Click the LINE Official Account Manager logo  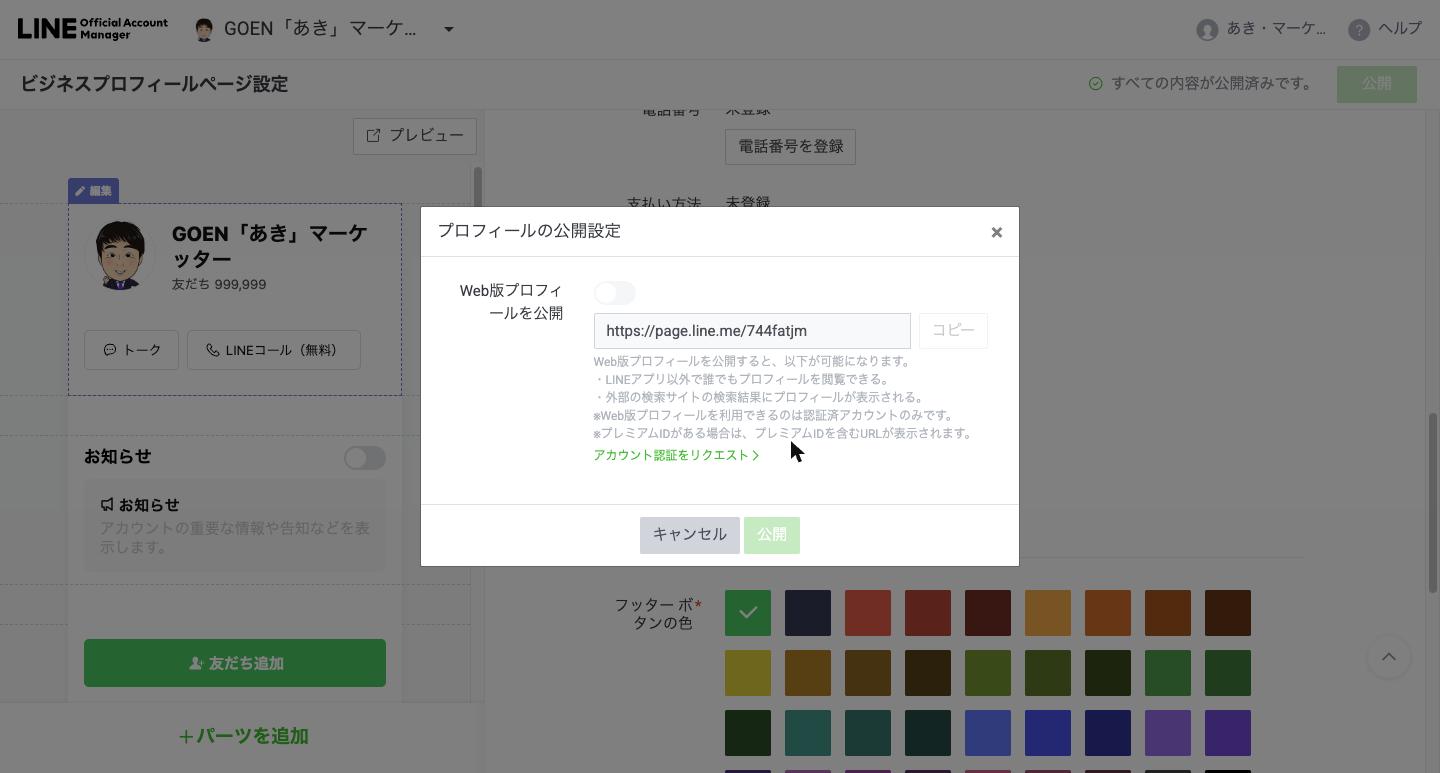[x=93, y=28]
